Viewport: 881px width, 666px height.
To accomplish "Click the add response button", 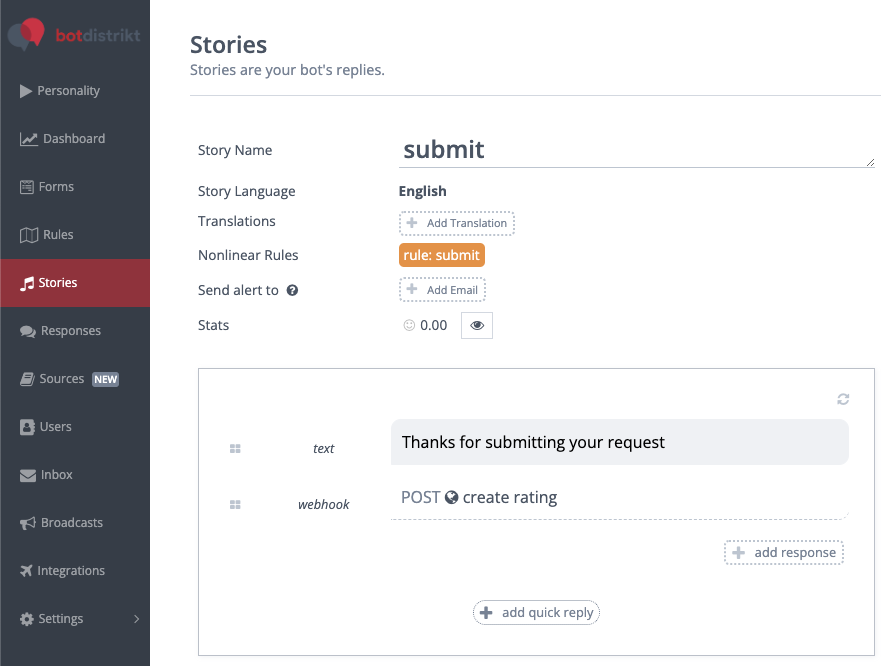I will pos(784,553).
